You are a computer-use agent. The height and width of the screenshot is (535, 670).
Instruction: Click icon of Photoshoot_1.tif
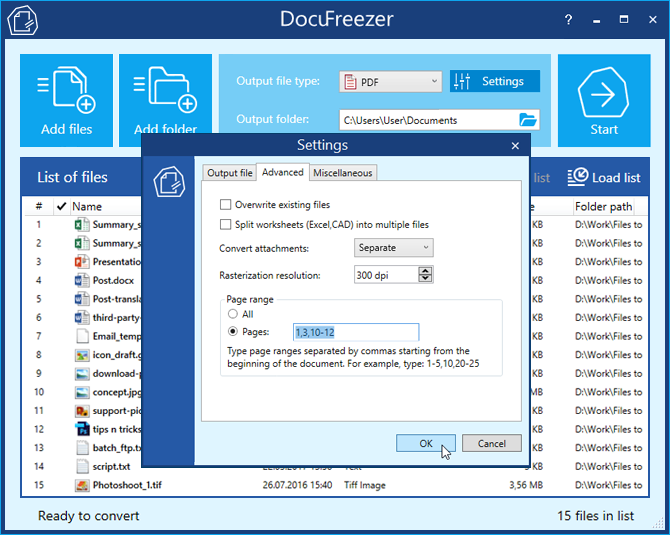click(82, 485)
